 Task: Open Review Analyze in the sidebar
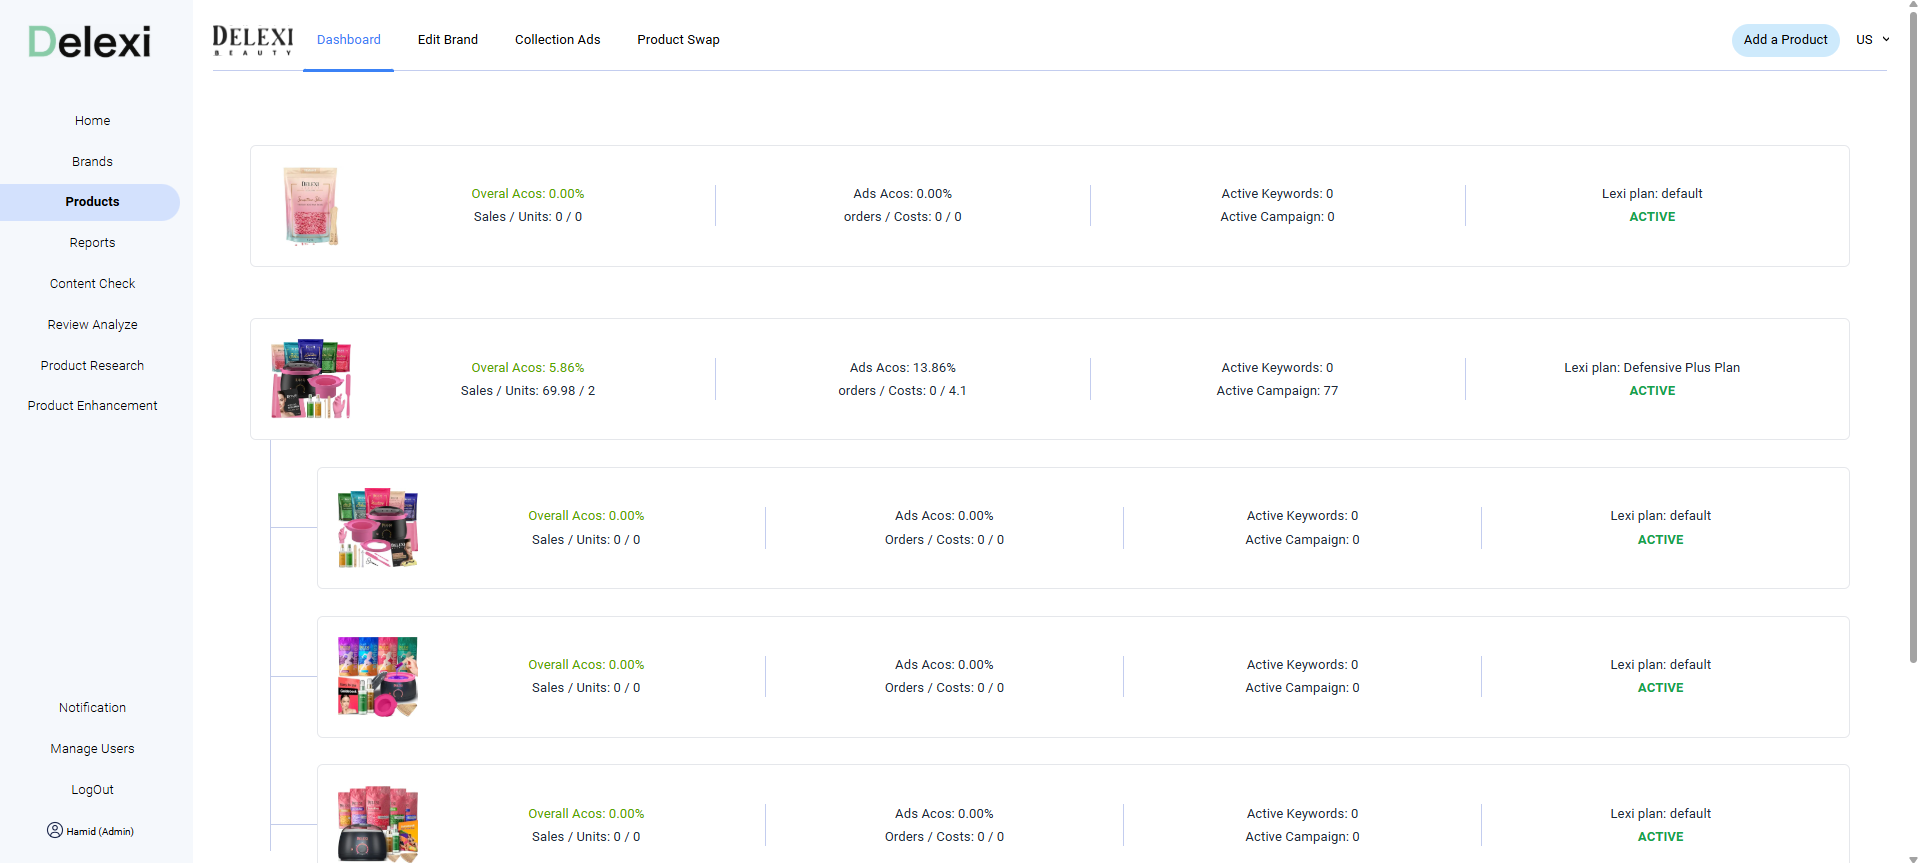92,325
